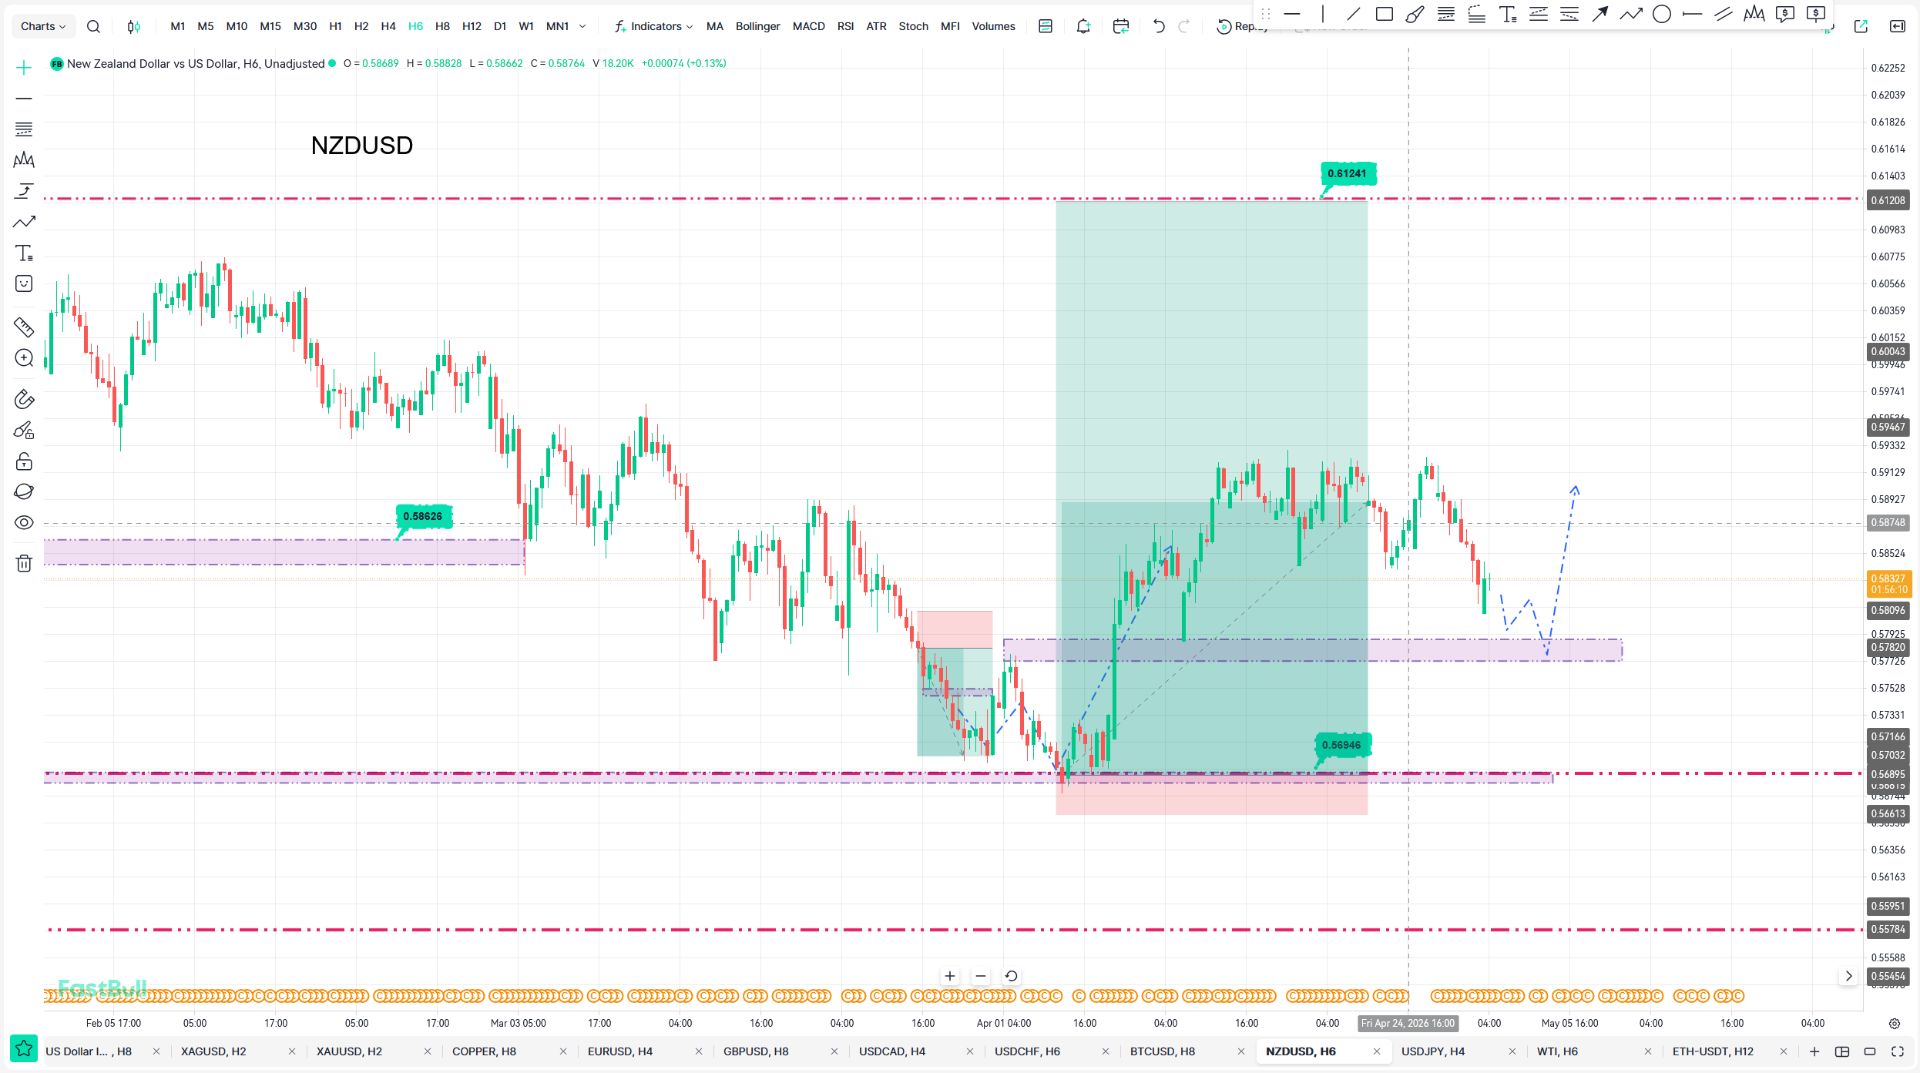The image size is (1920, 1073).
Task: Activate the magnet snap tool
Action: click(24, 399)
